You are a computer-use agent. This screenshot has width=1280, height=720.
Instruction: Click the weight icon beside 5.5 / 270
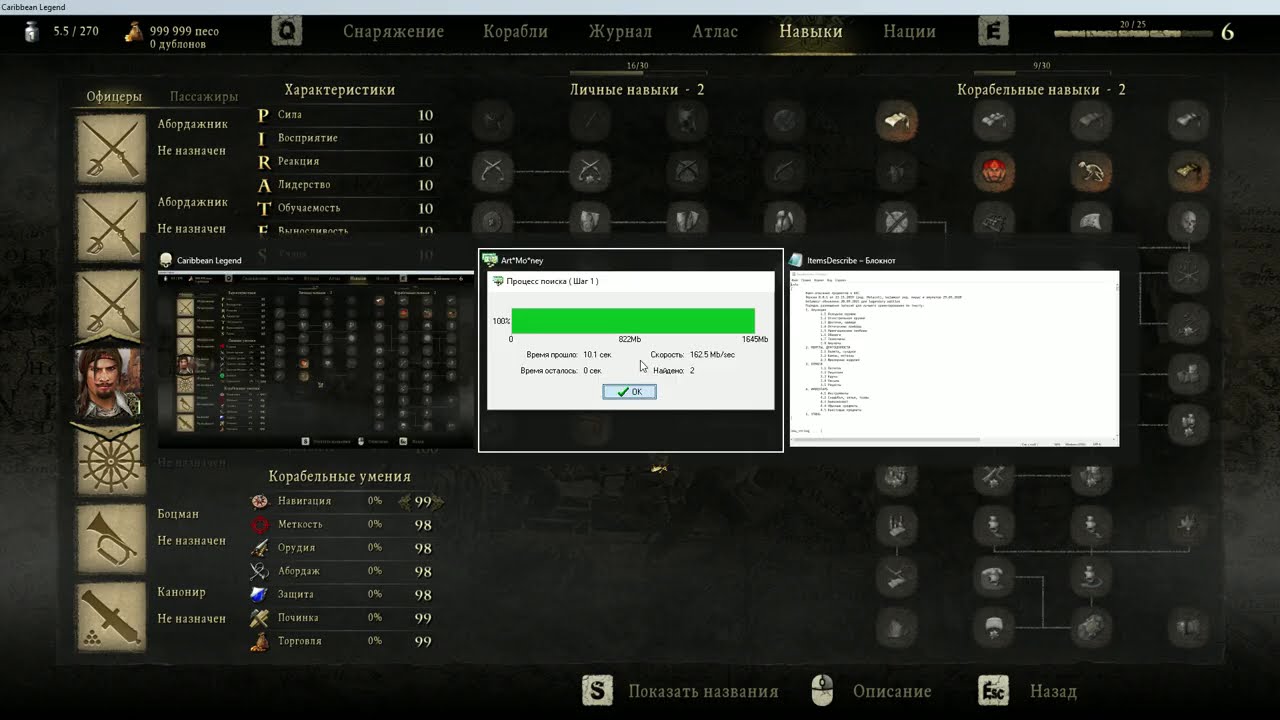[x=31, y=31]
